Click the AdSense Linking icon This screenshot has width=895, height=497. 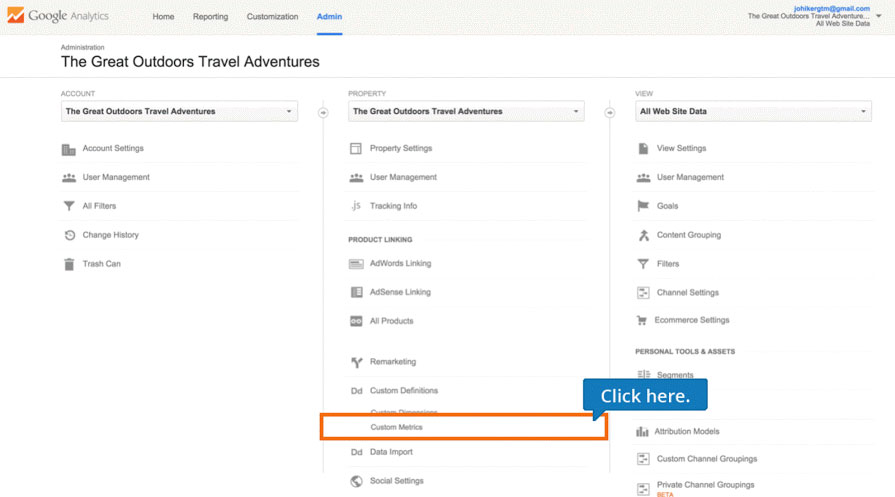pyautogui.click(x=356, y=292)
